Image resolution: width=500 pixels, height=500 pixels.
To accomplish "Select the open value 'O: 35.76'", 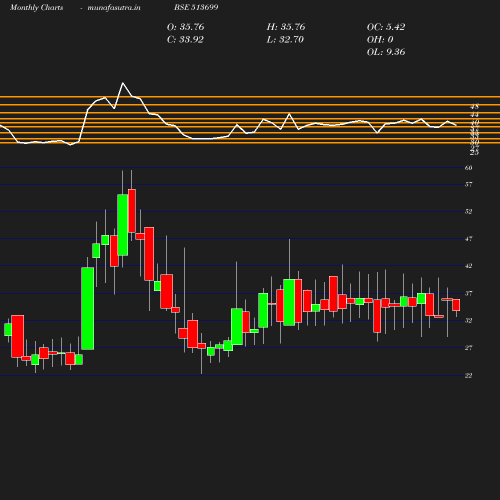I will (x=185, y=27).
